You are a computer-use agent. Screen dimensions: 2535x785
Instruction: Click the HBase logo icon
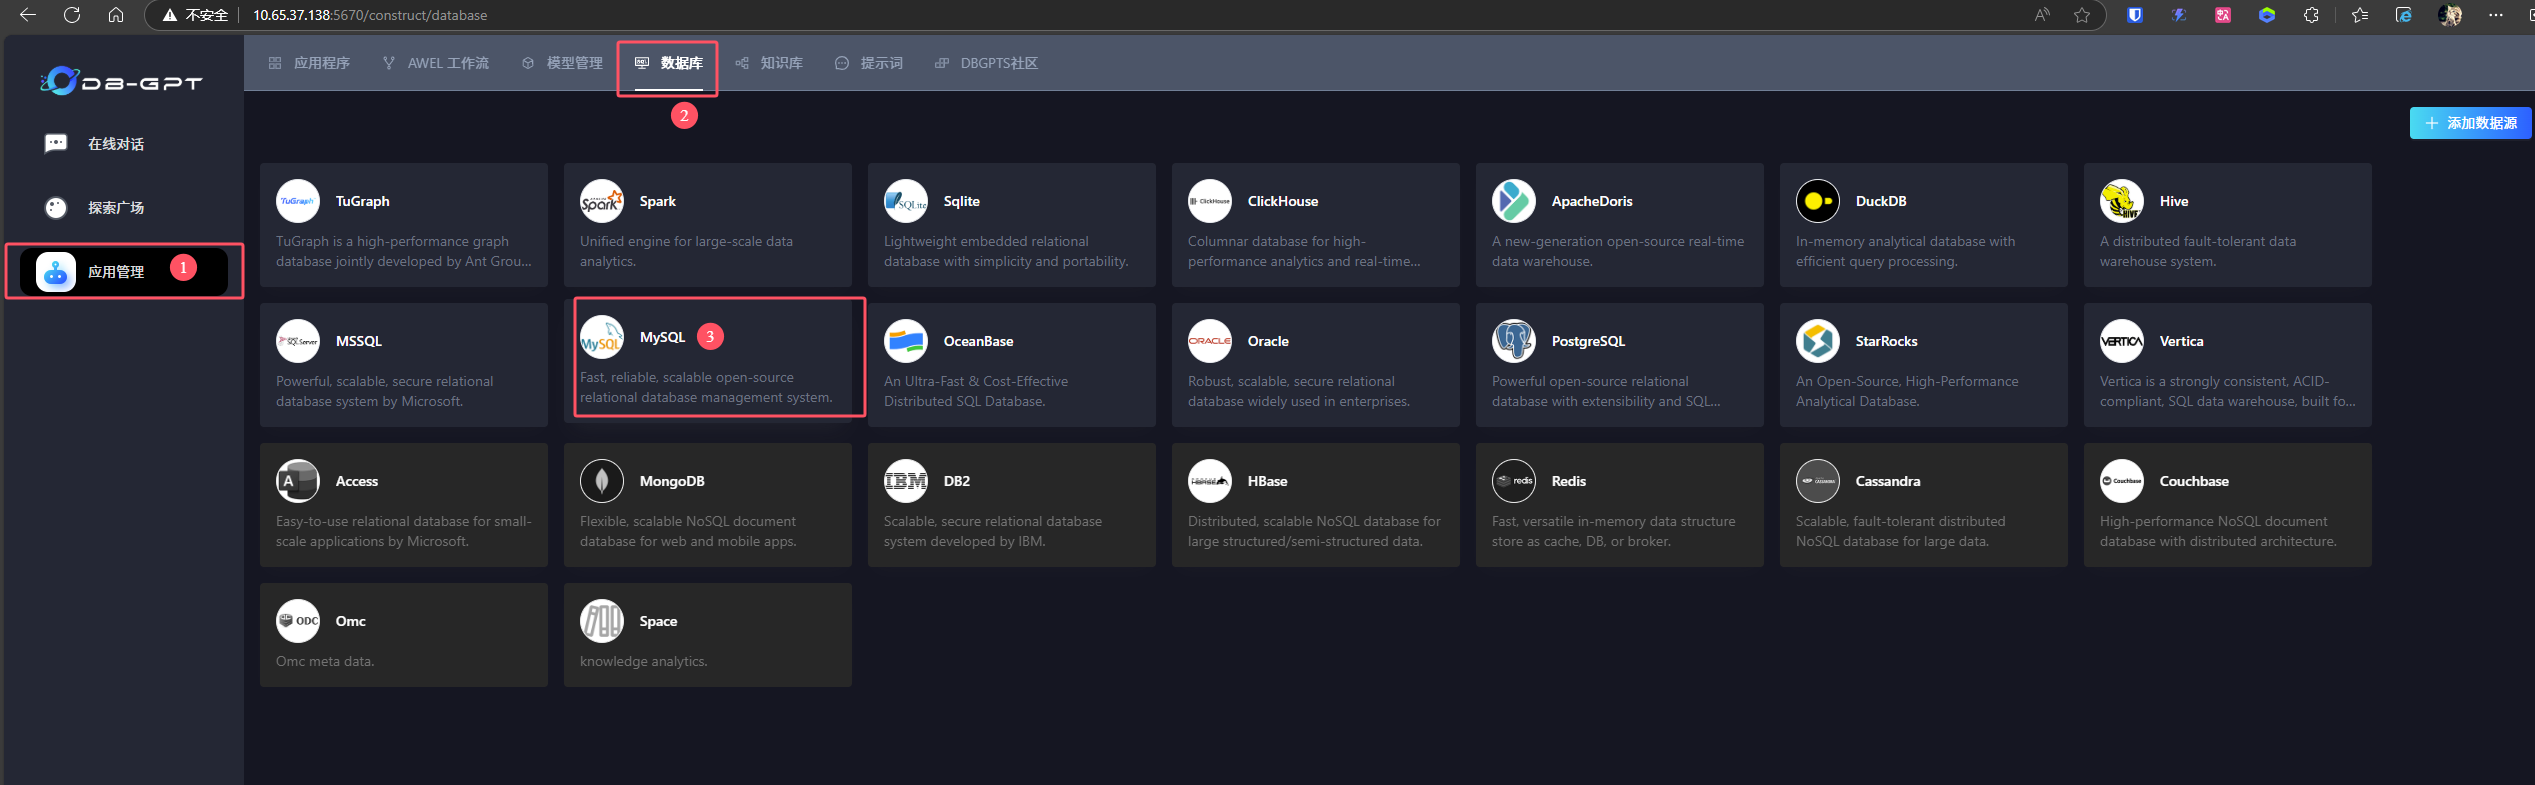click(x=1210, y=481)
